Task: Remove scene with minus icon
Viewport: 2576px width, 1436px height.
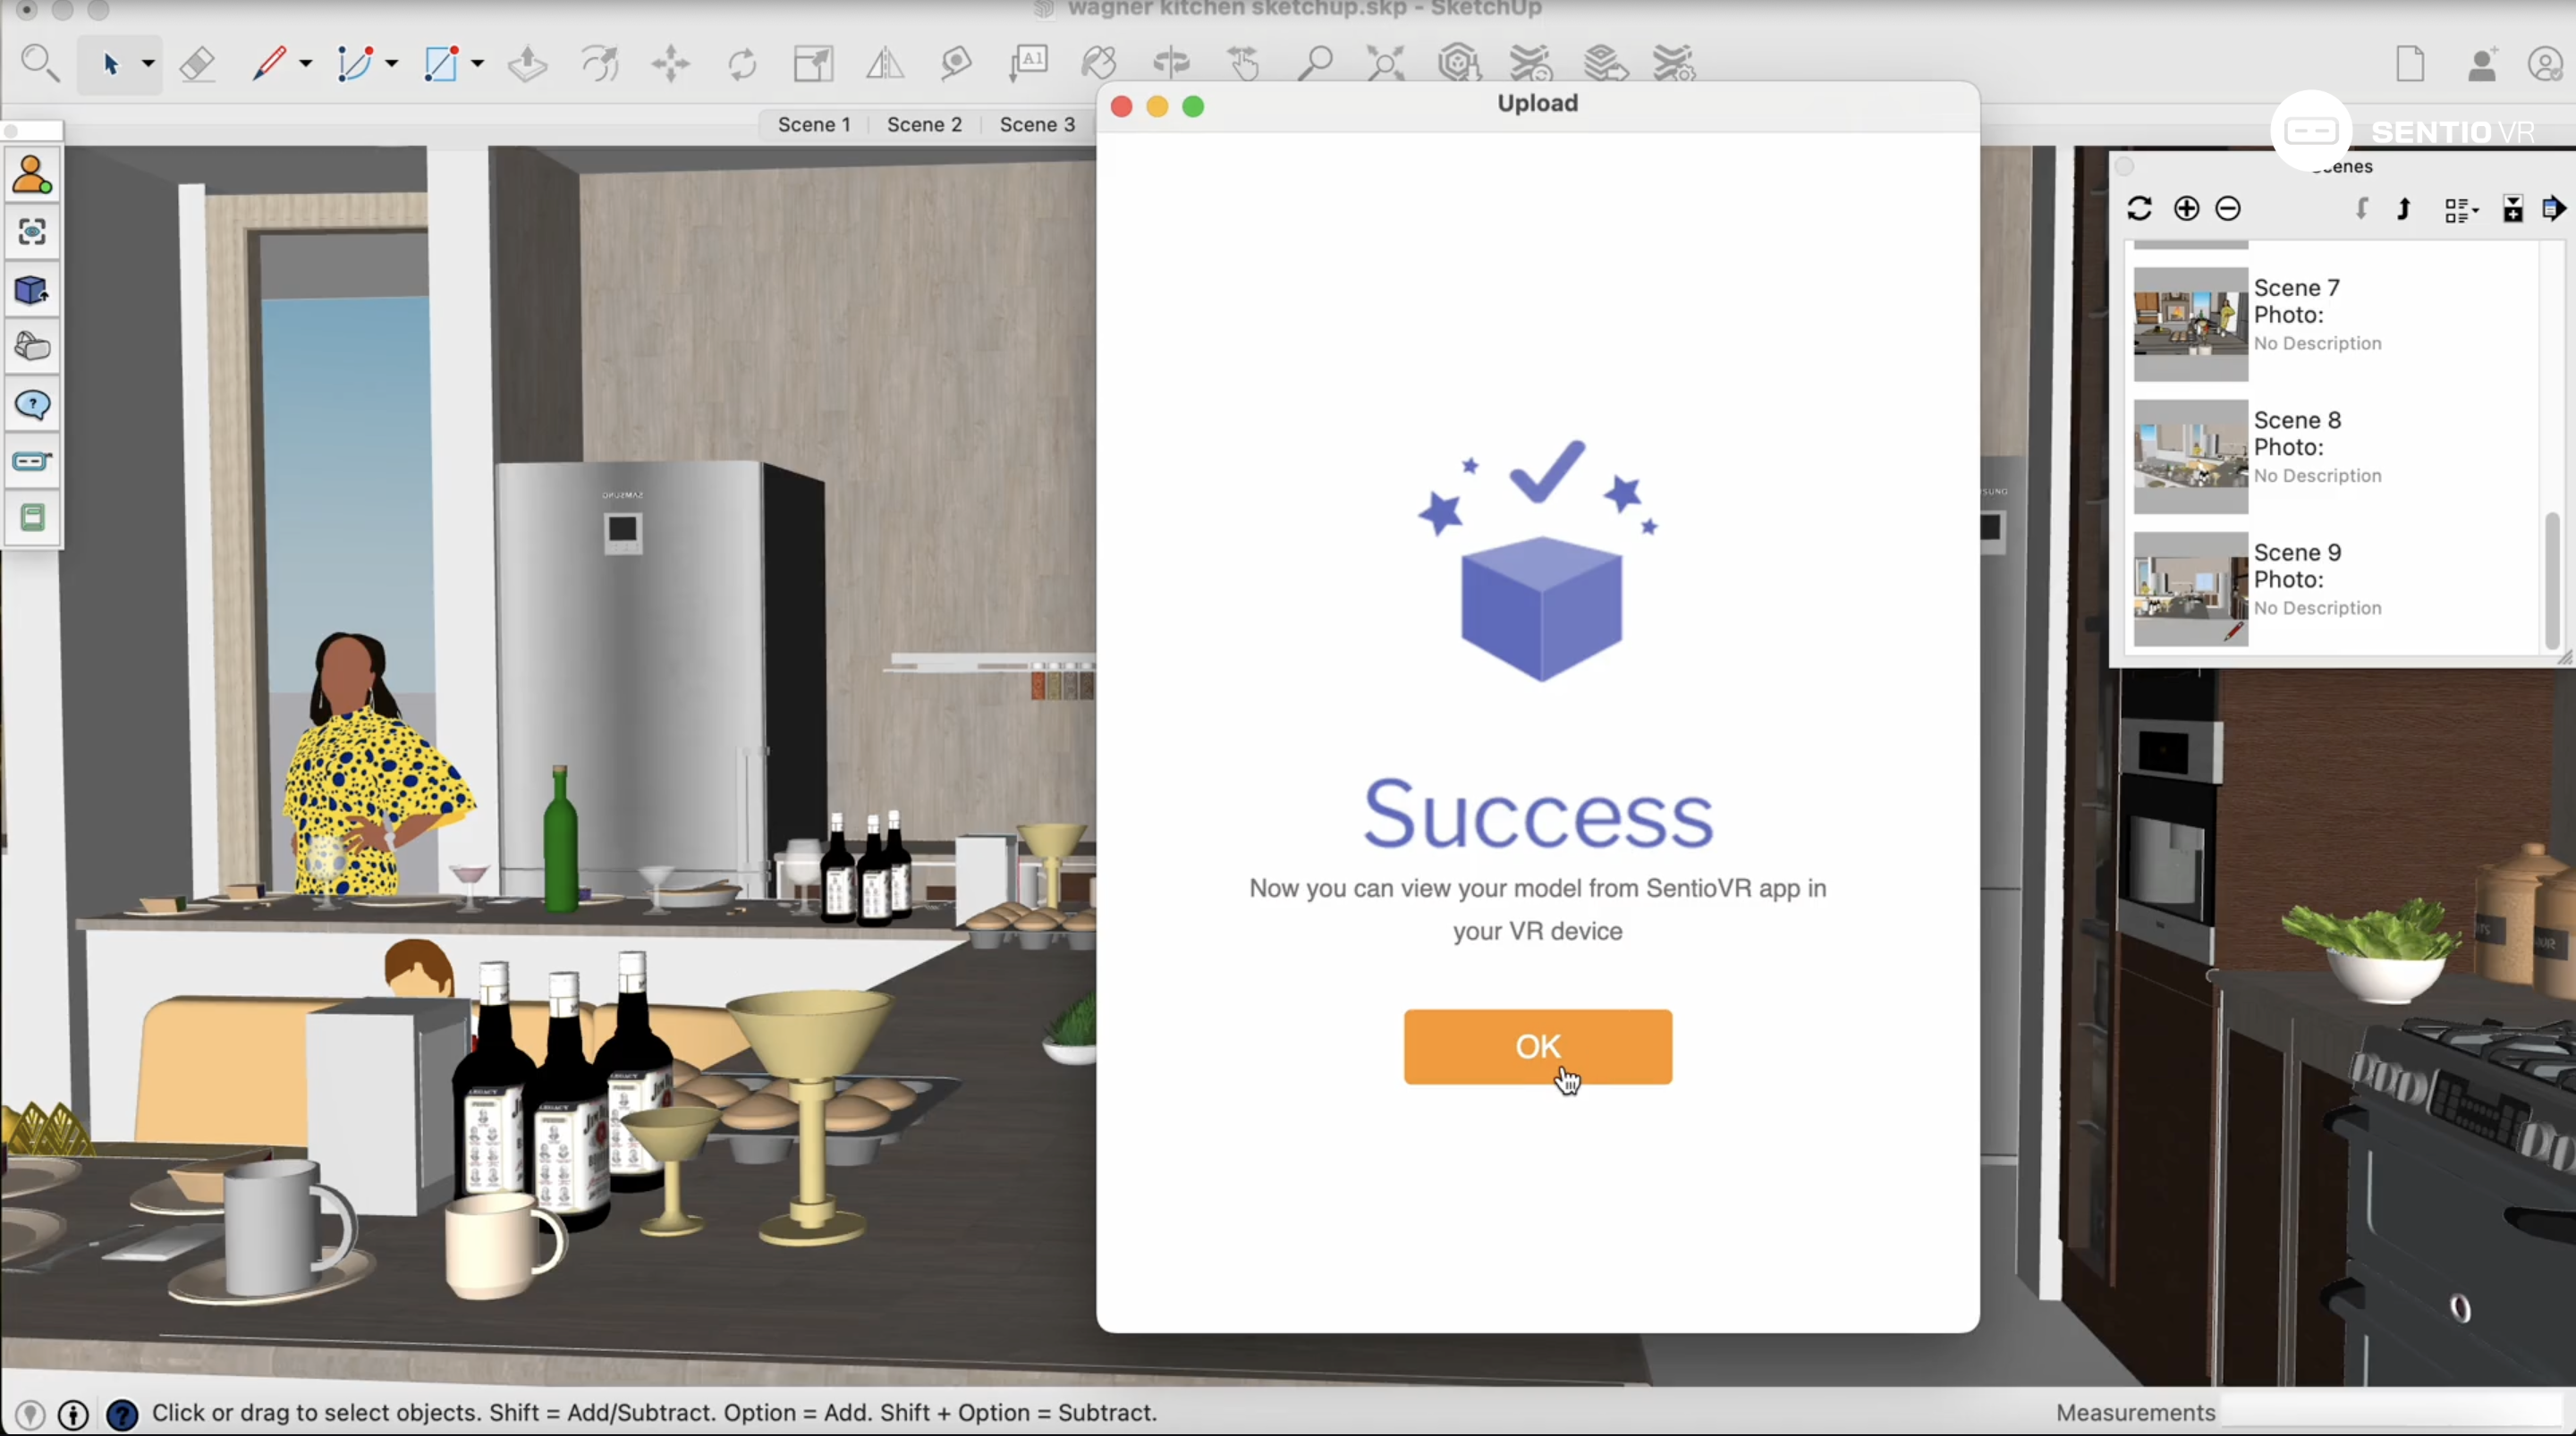Action: (x=2228, y=208)
